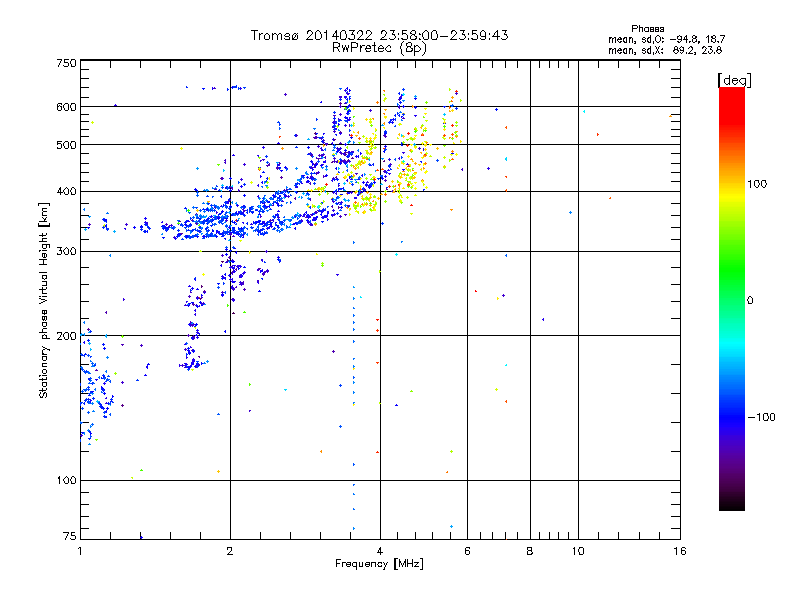Image resolution: width=800 pixels, height=600 pixels.
Task: Click the 'RwPretec (8p)' subtitle
Action: [x=379, y=48]
